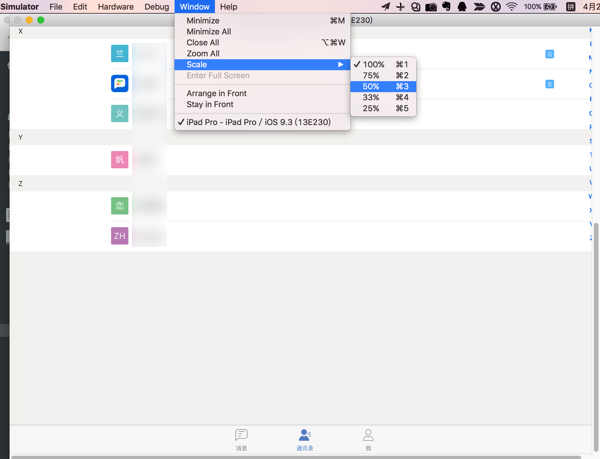This screenshot has height=459, width=600.
Task: Click the Z section header
Action: pos(301,184)
